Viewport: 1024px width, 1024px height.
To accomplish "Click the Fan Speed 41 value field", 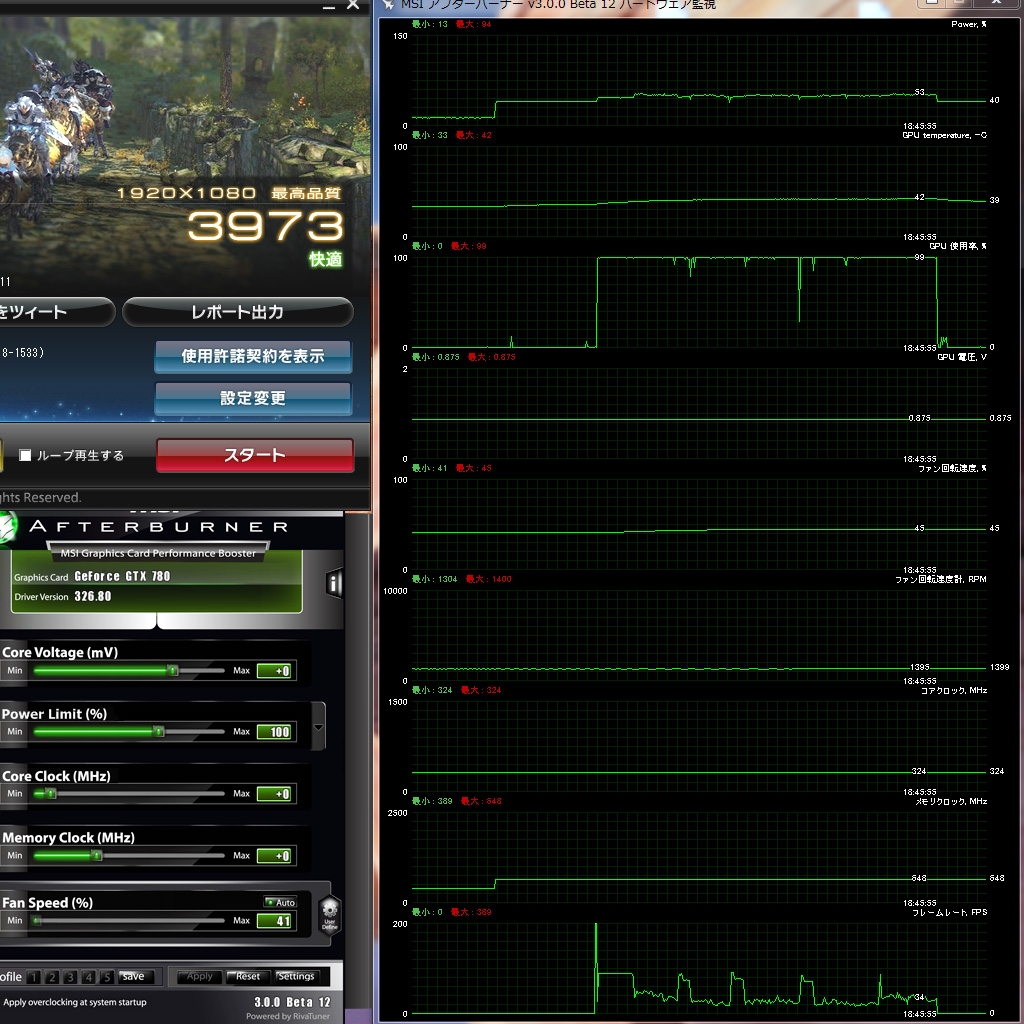I will [274, 921].
